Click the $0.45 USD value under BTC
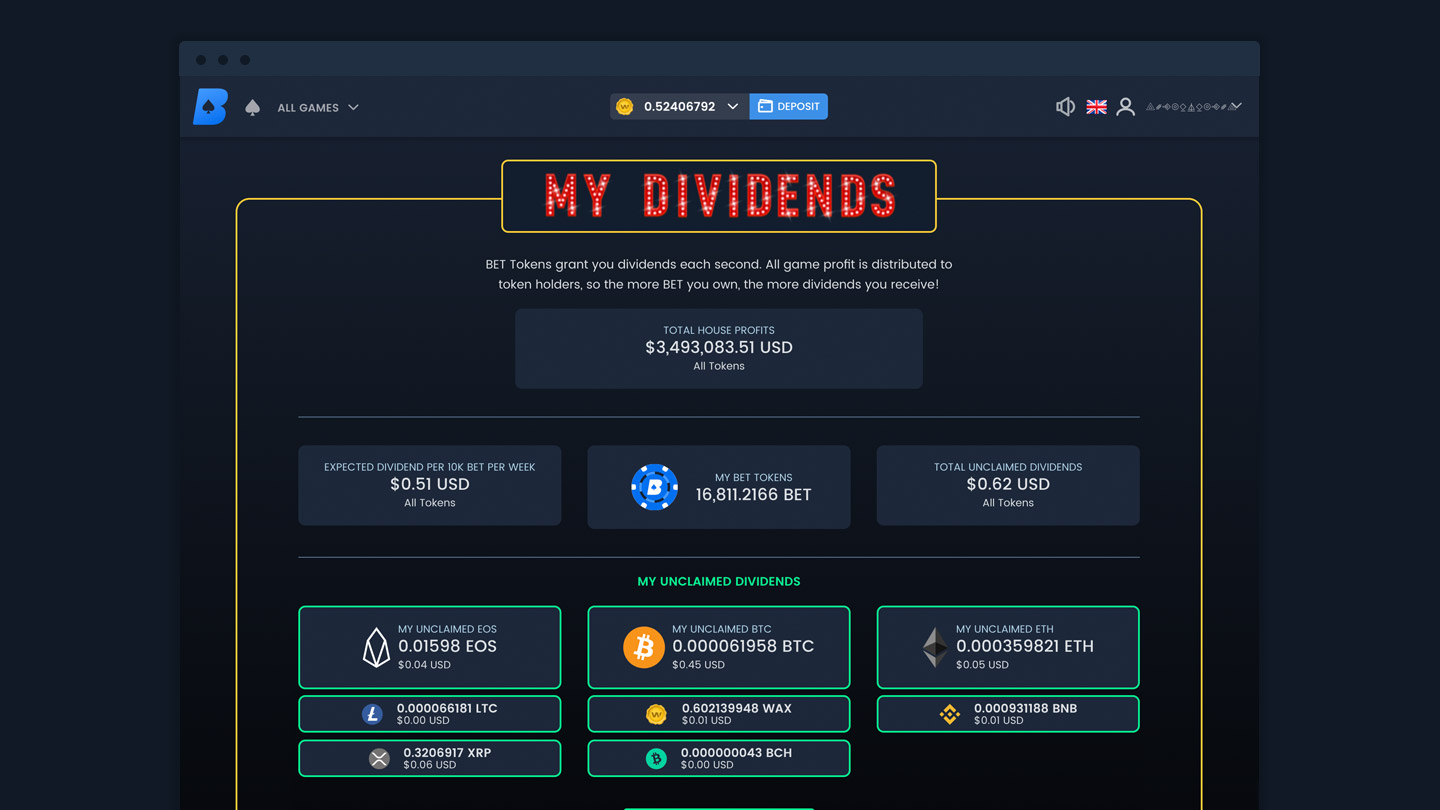This screenshot has height=810, width=1440. (699, 665)
